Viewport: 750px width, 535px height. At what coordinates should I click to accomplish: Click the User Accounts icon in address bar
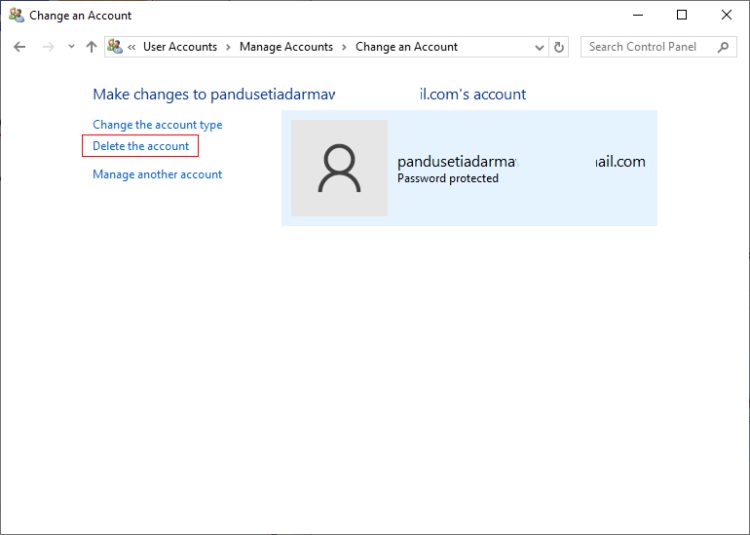tap(115, 47)
